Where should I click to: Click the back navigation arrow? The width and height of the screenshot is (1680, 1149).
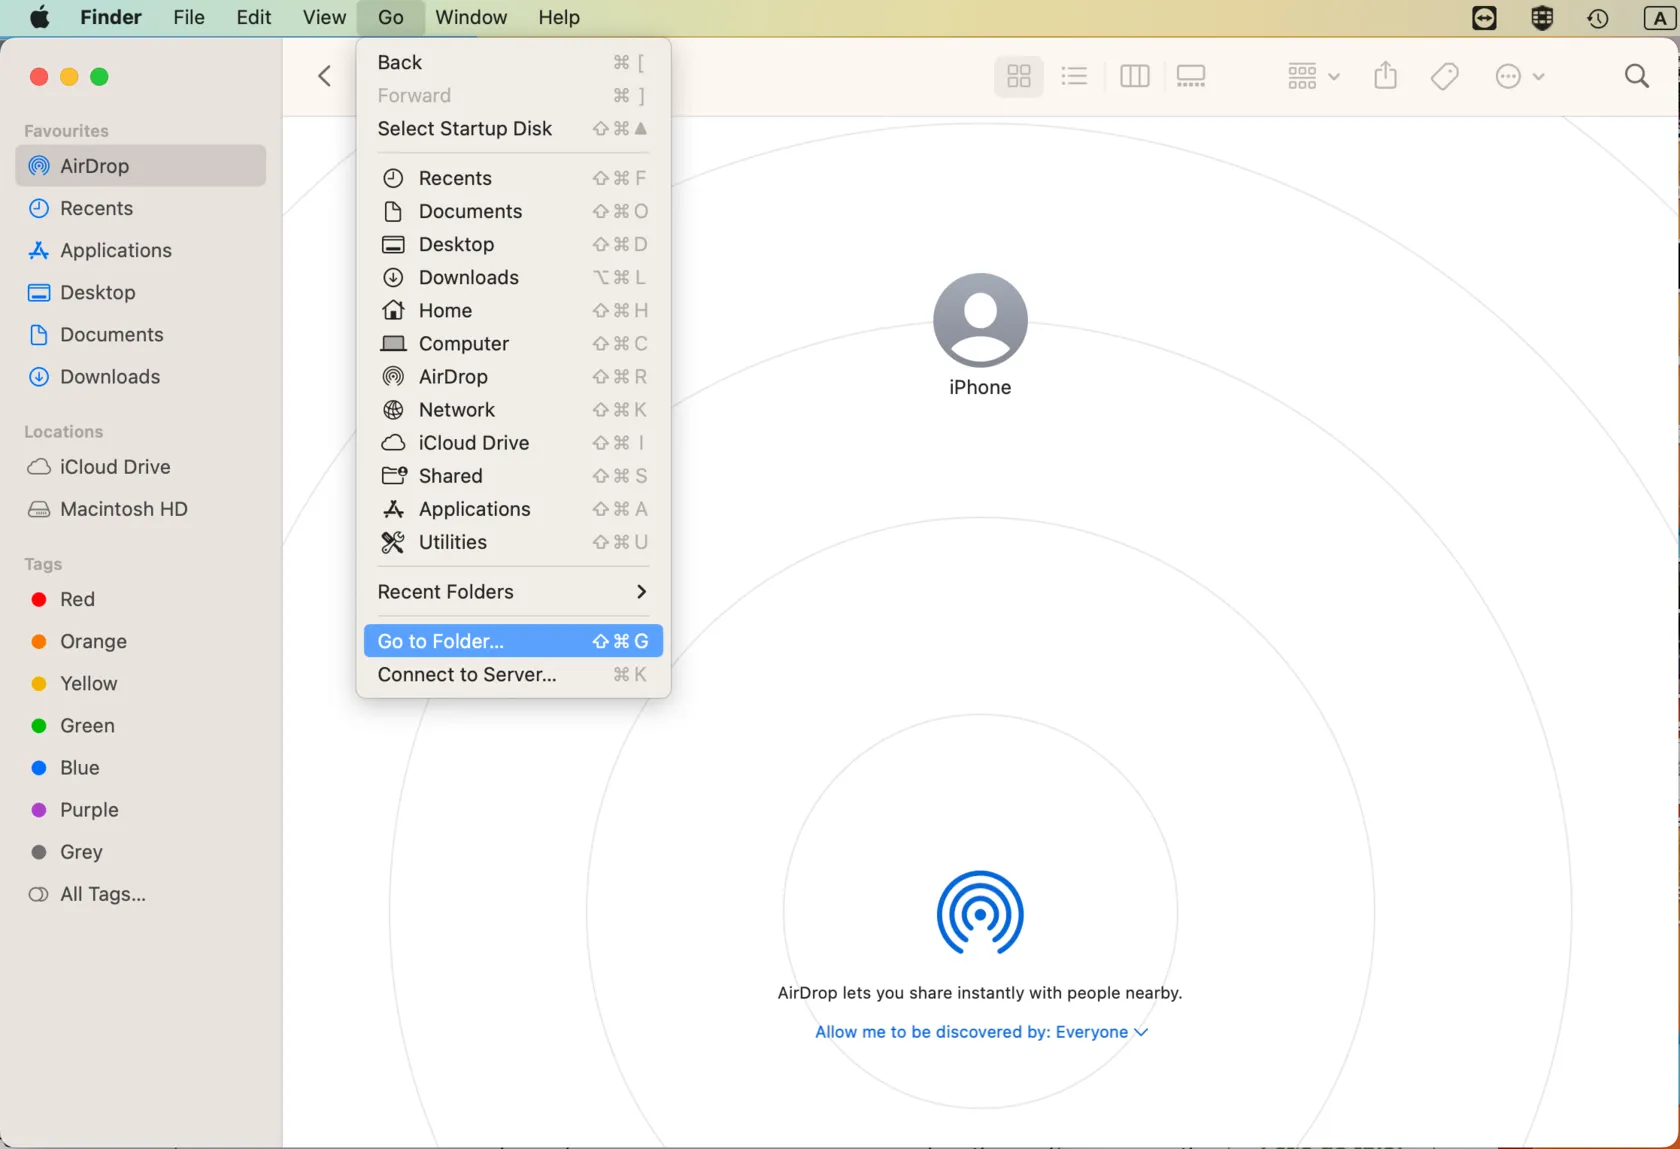324,76
